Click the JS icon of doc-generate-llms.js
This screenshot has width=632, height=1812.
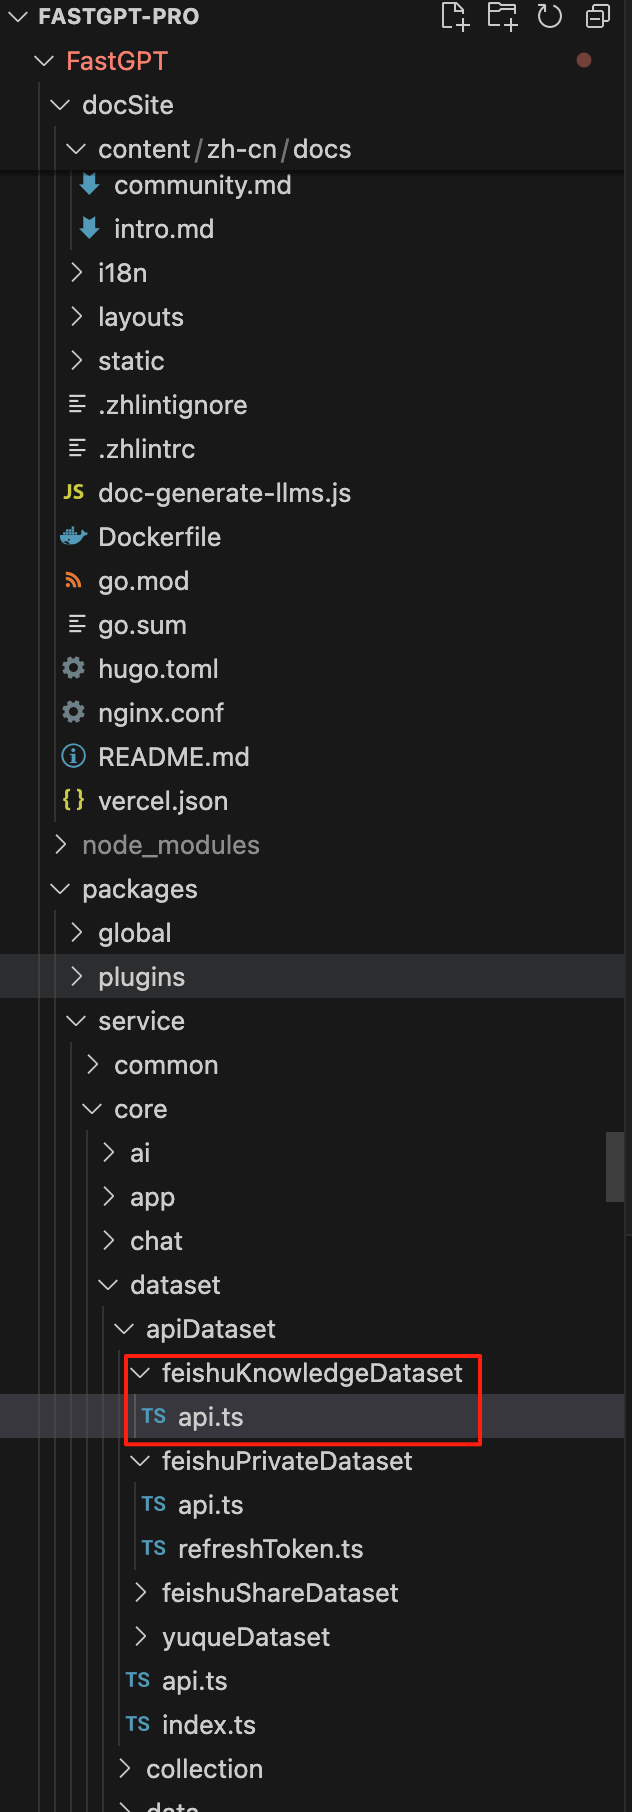pyautogui.click(x=74, y=492)
